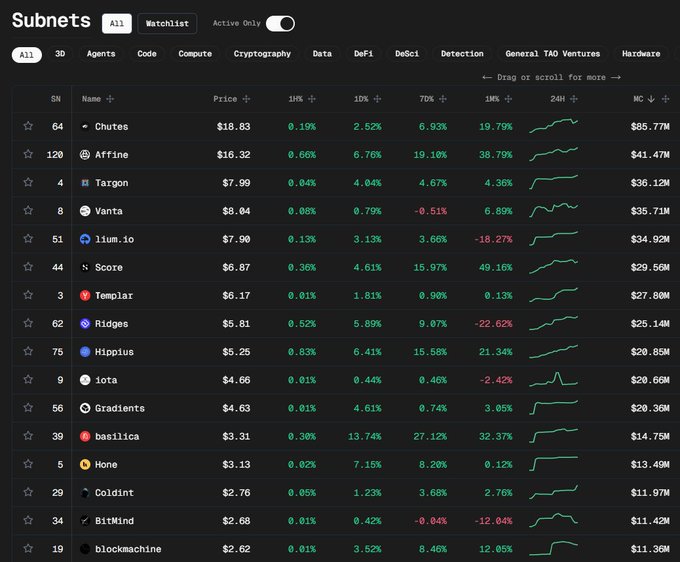680x562 pixels.
Task: Switch to the Watchlist tab
Action: (x=166, y=23)
